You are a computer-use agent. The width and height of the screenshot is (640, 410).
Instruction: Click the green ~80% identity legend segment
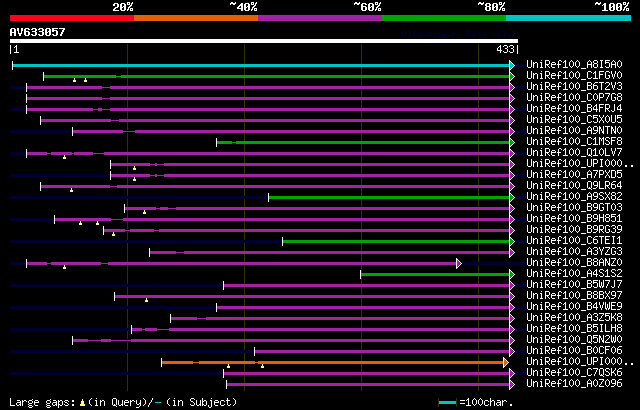pos(444,18)
